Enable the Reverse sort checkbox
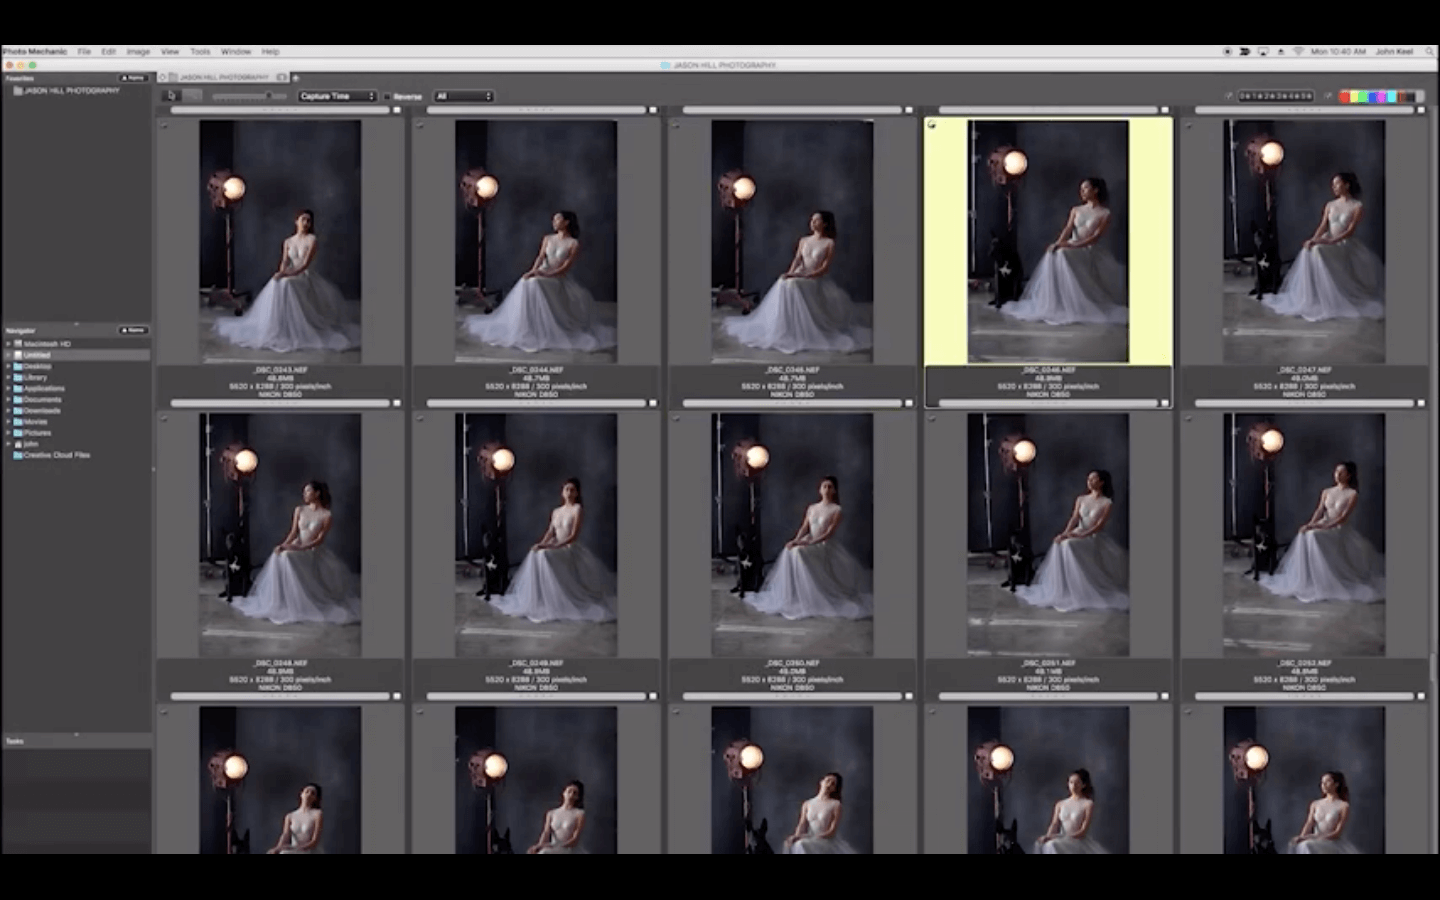This screenshot has width=1440, height=900. (387, 96)
